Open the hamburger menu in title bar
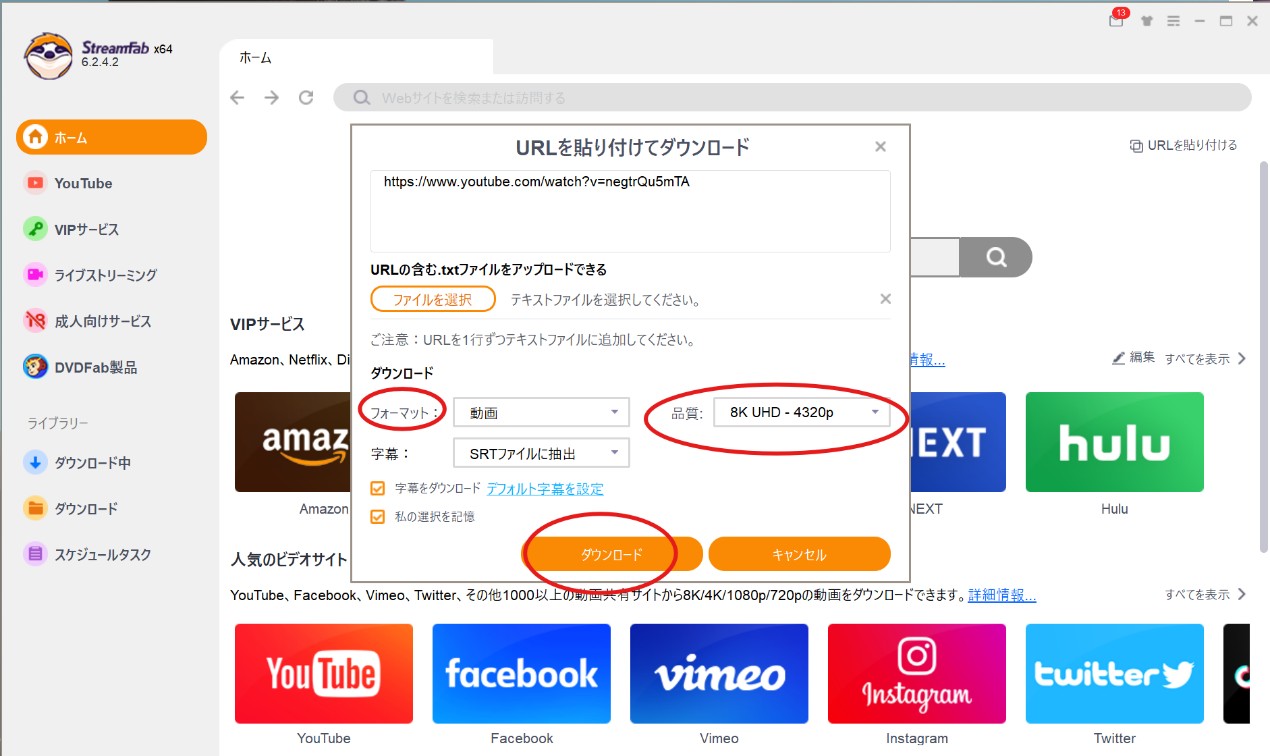This screenshot has height=756, width=1270. (1173, 20)
